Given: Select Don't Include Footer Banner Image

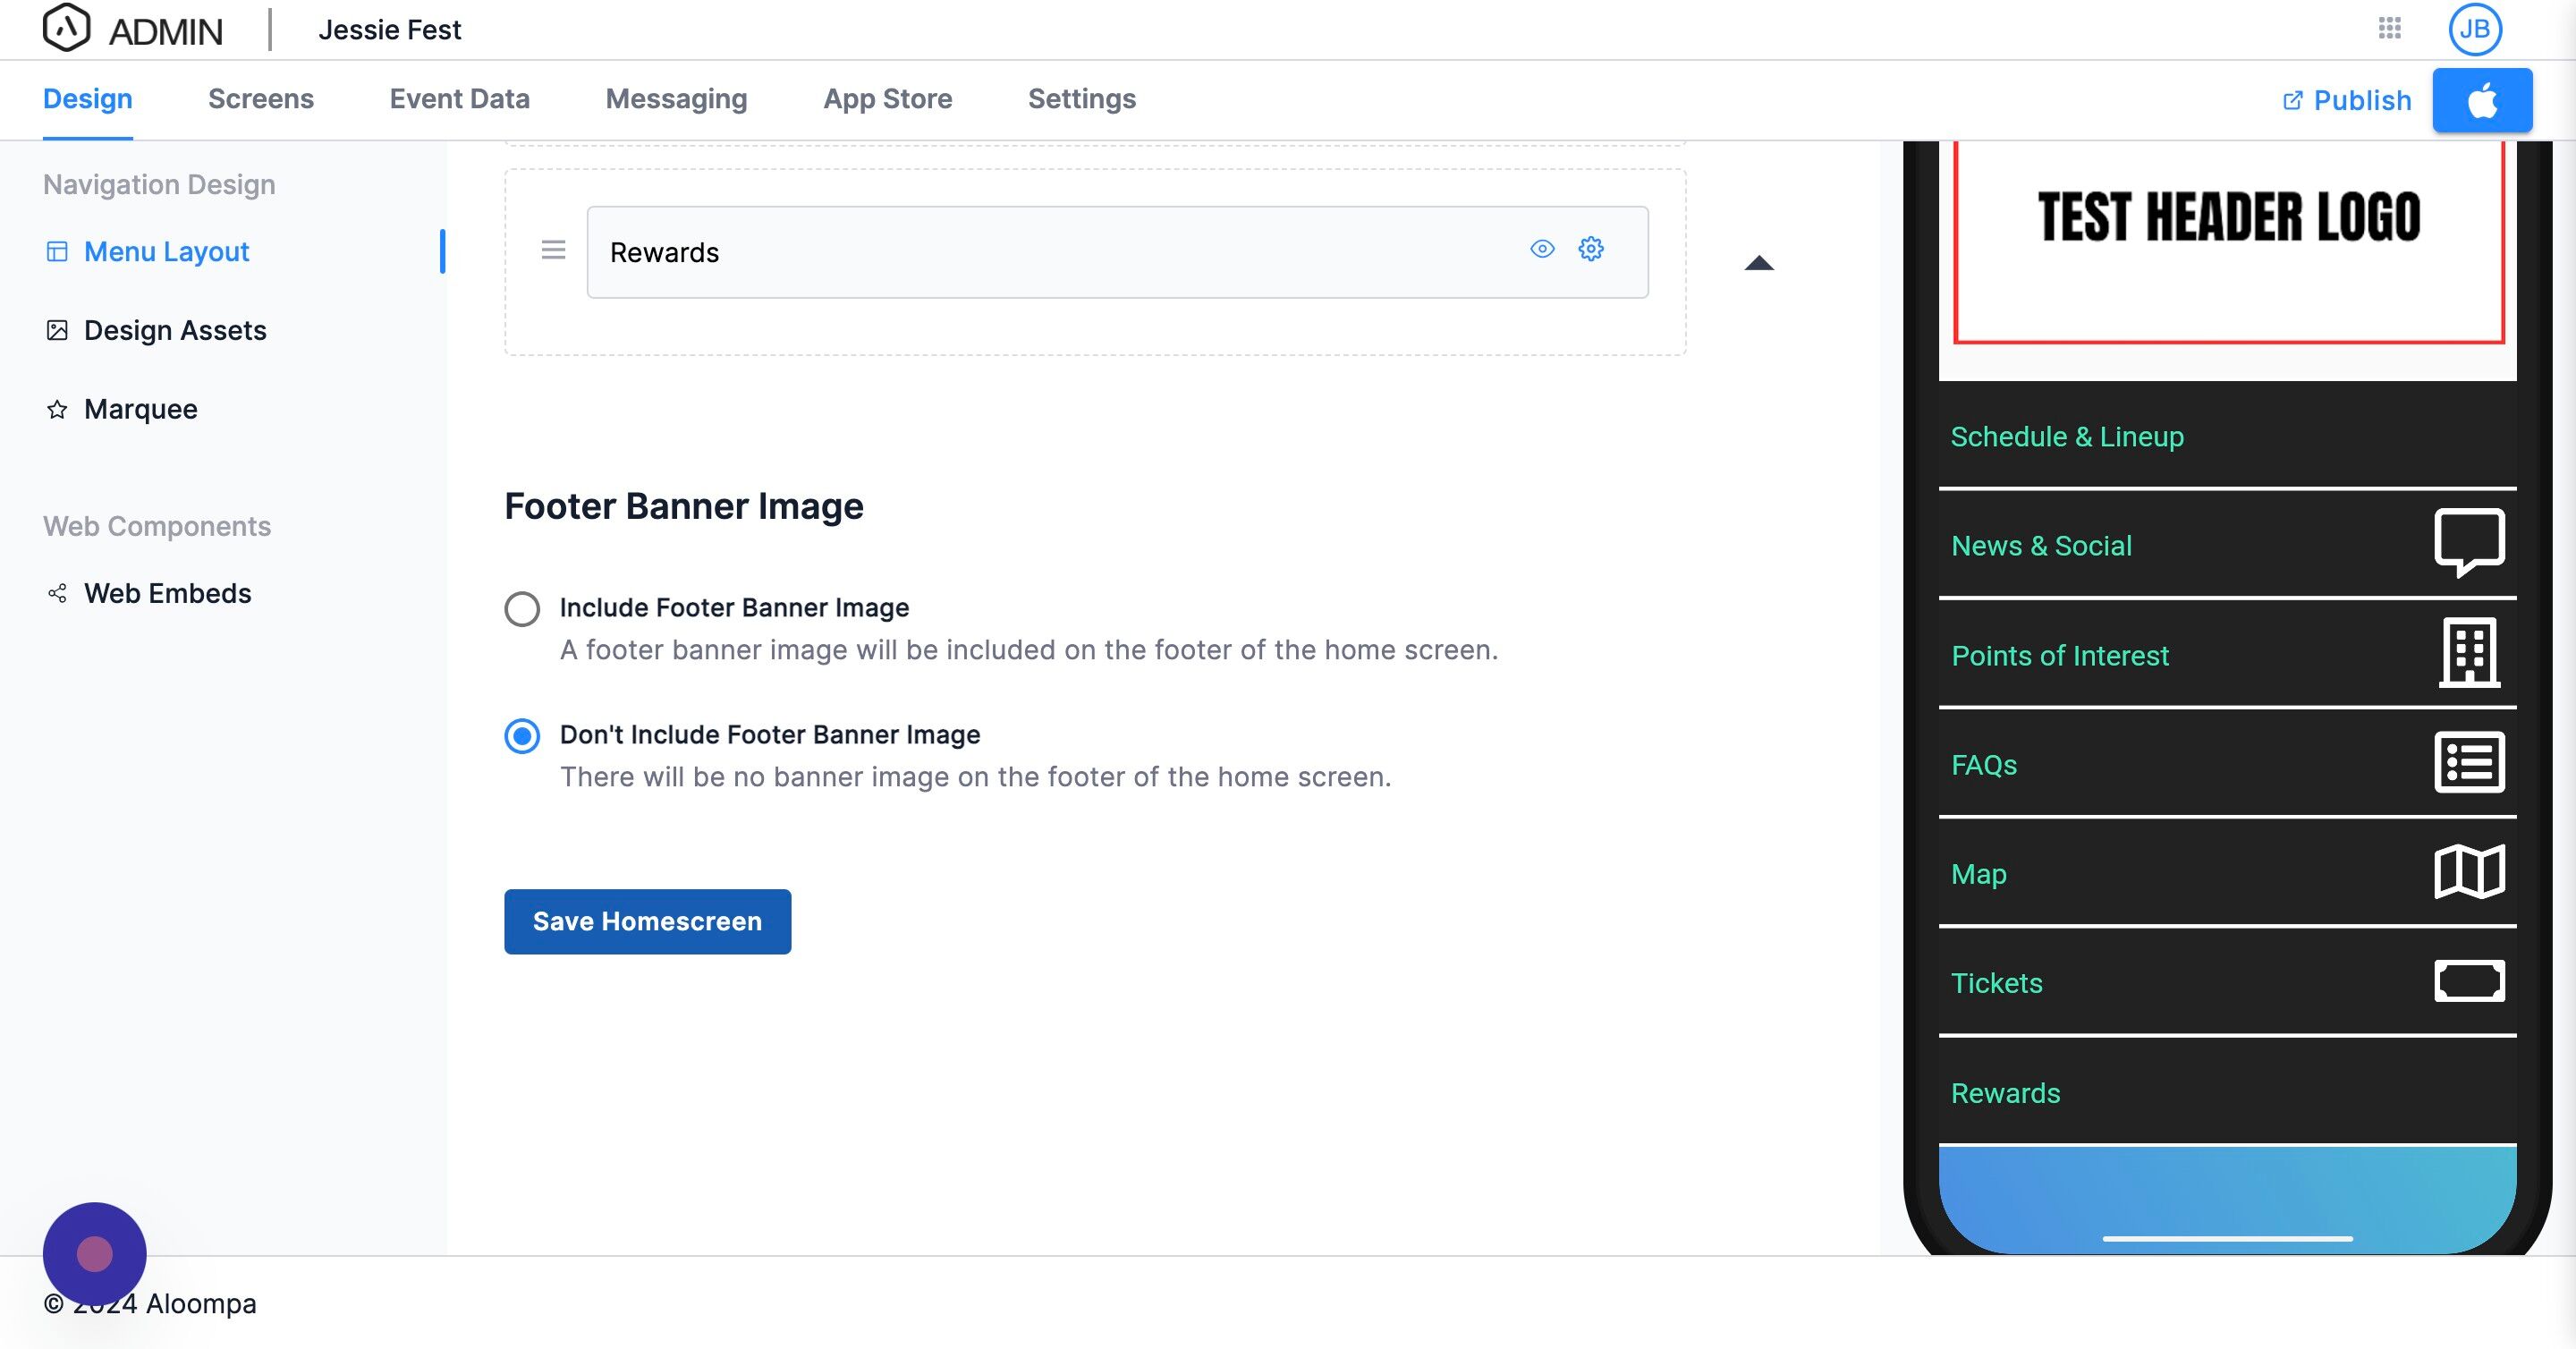Looking at the screenshot, I should tap(522, 736).
